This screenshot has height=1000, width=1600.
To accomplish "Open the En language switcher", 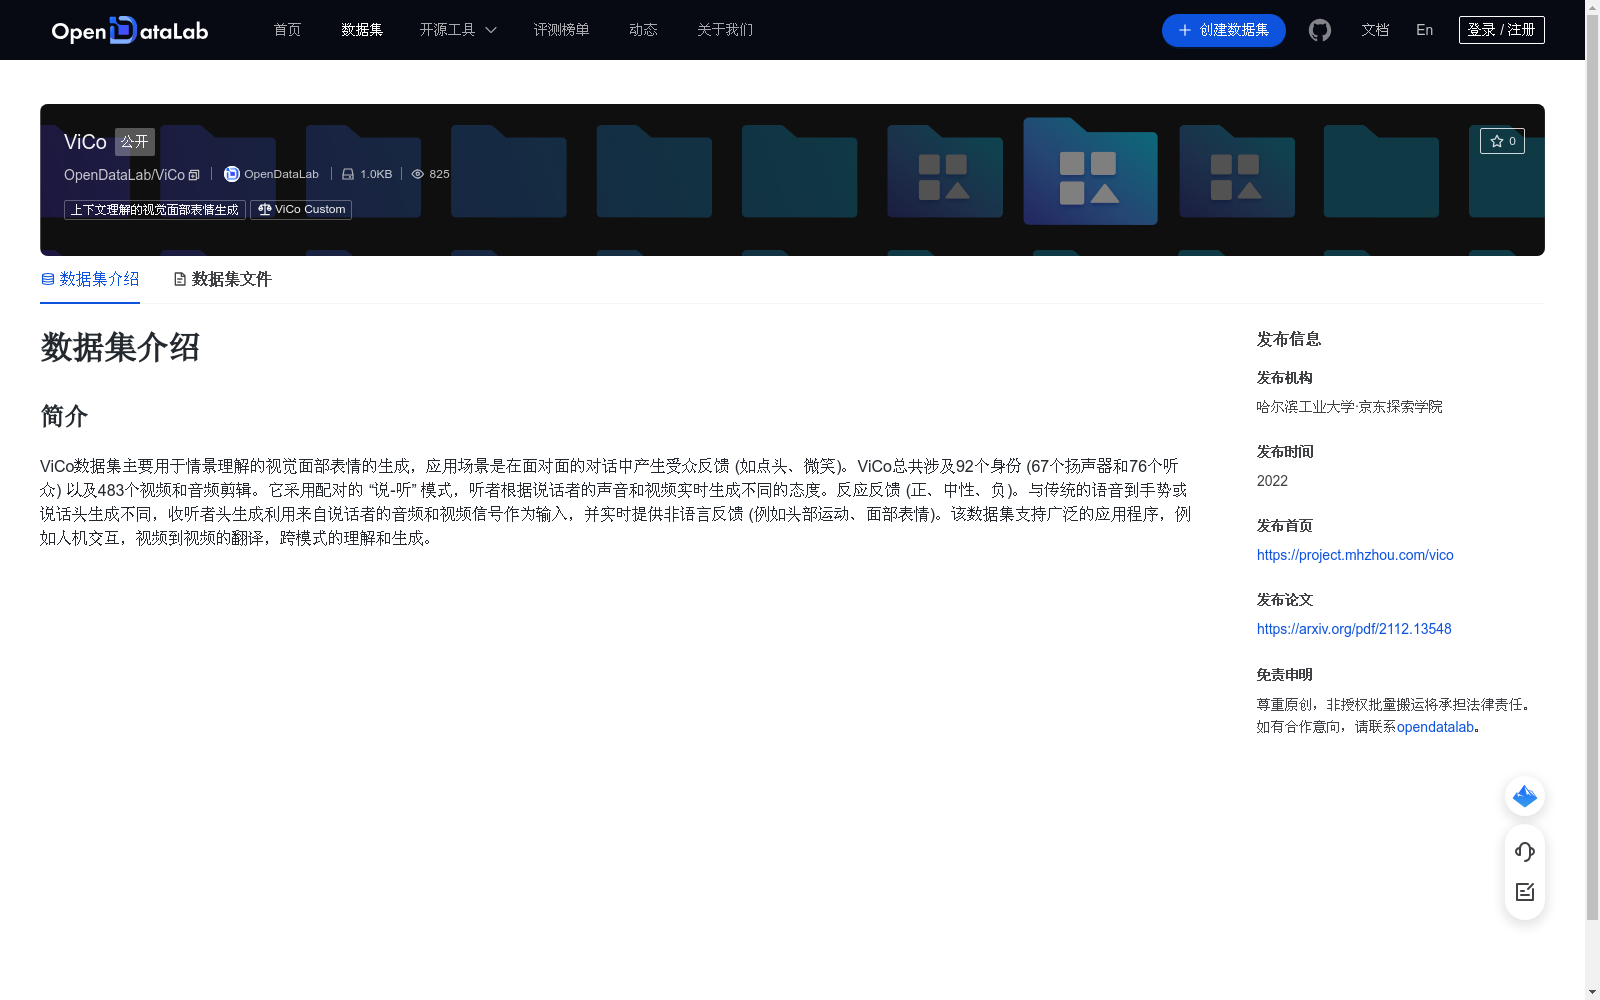I will (1423, 30).
